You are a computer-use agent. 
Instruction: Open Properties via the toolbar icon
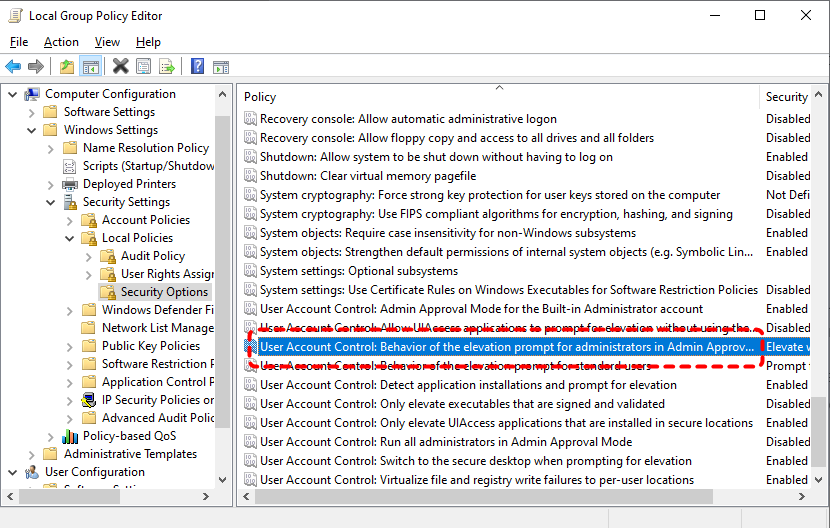point(144,67)
